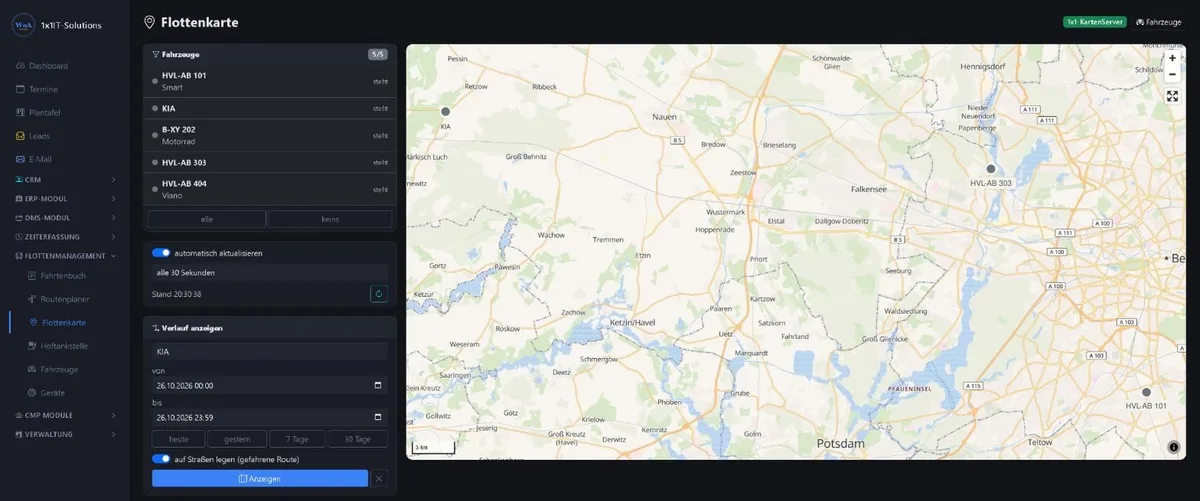The width and height of the screenshot is (1200, 501).
Task: Disable 'automatisch aktualisieren' toggle
Action: pyautogui.click(x=161, y=253)
